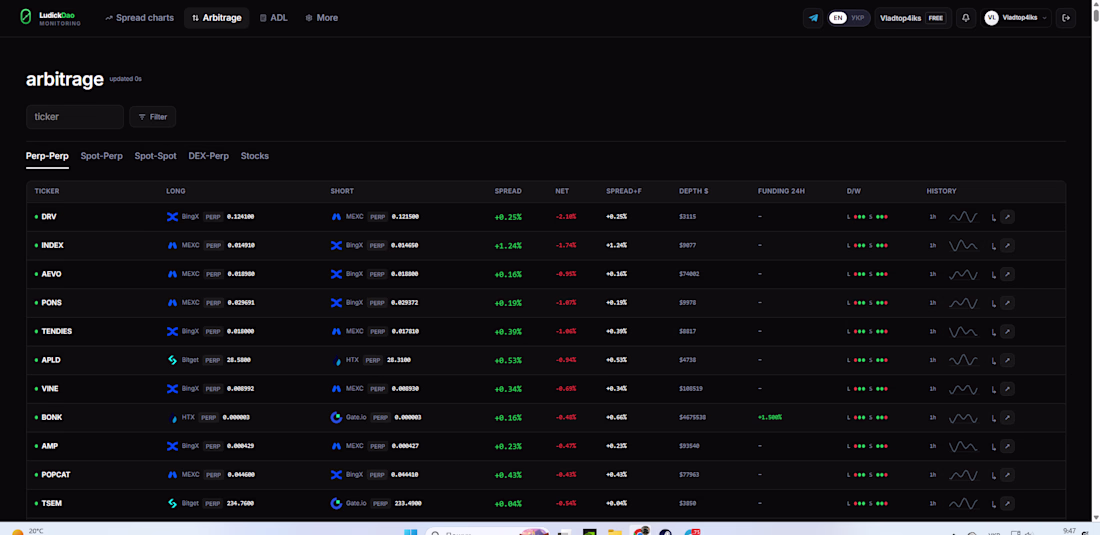This screenshot has width=1100, height=535.
Task: Go to Spread charts page
Action: [x=139, y=18]
